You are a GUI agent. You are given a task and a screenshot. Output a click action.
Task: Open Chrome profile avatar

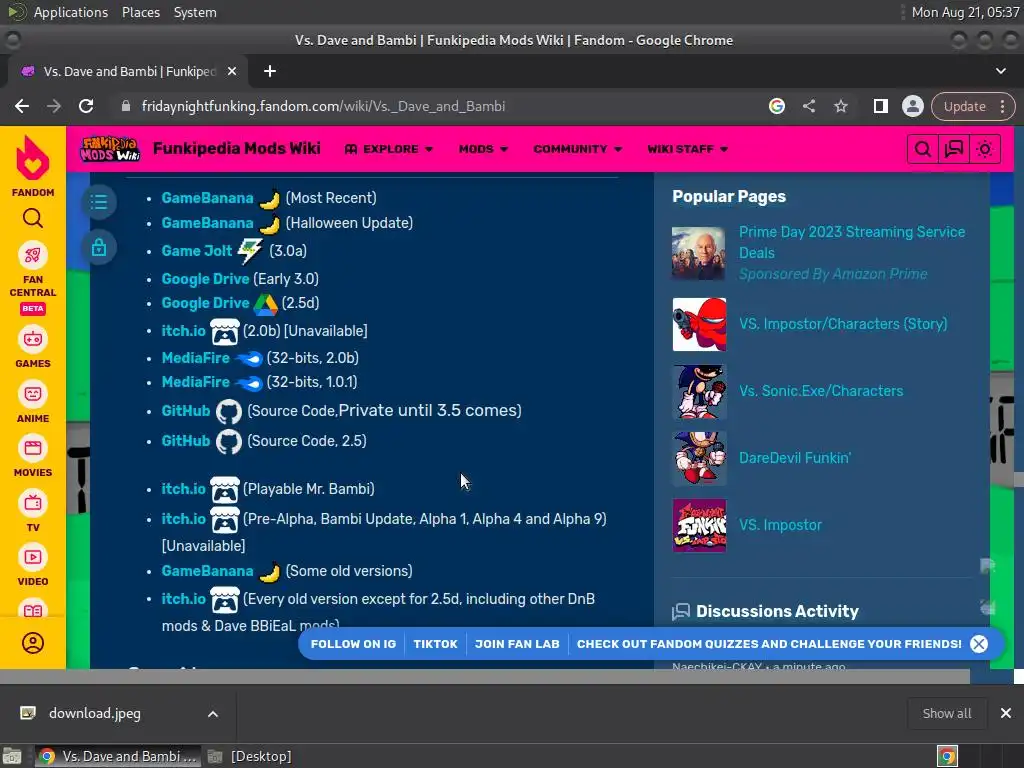[912, 106]
